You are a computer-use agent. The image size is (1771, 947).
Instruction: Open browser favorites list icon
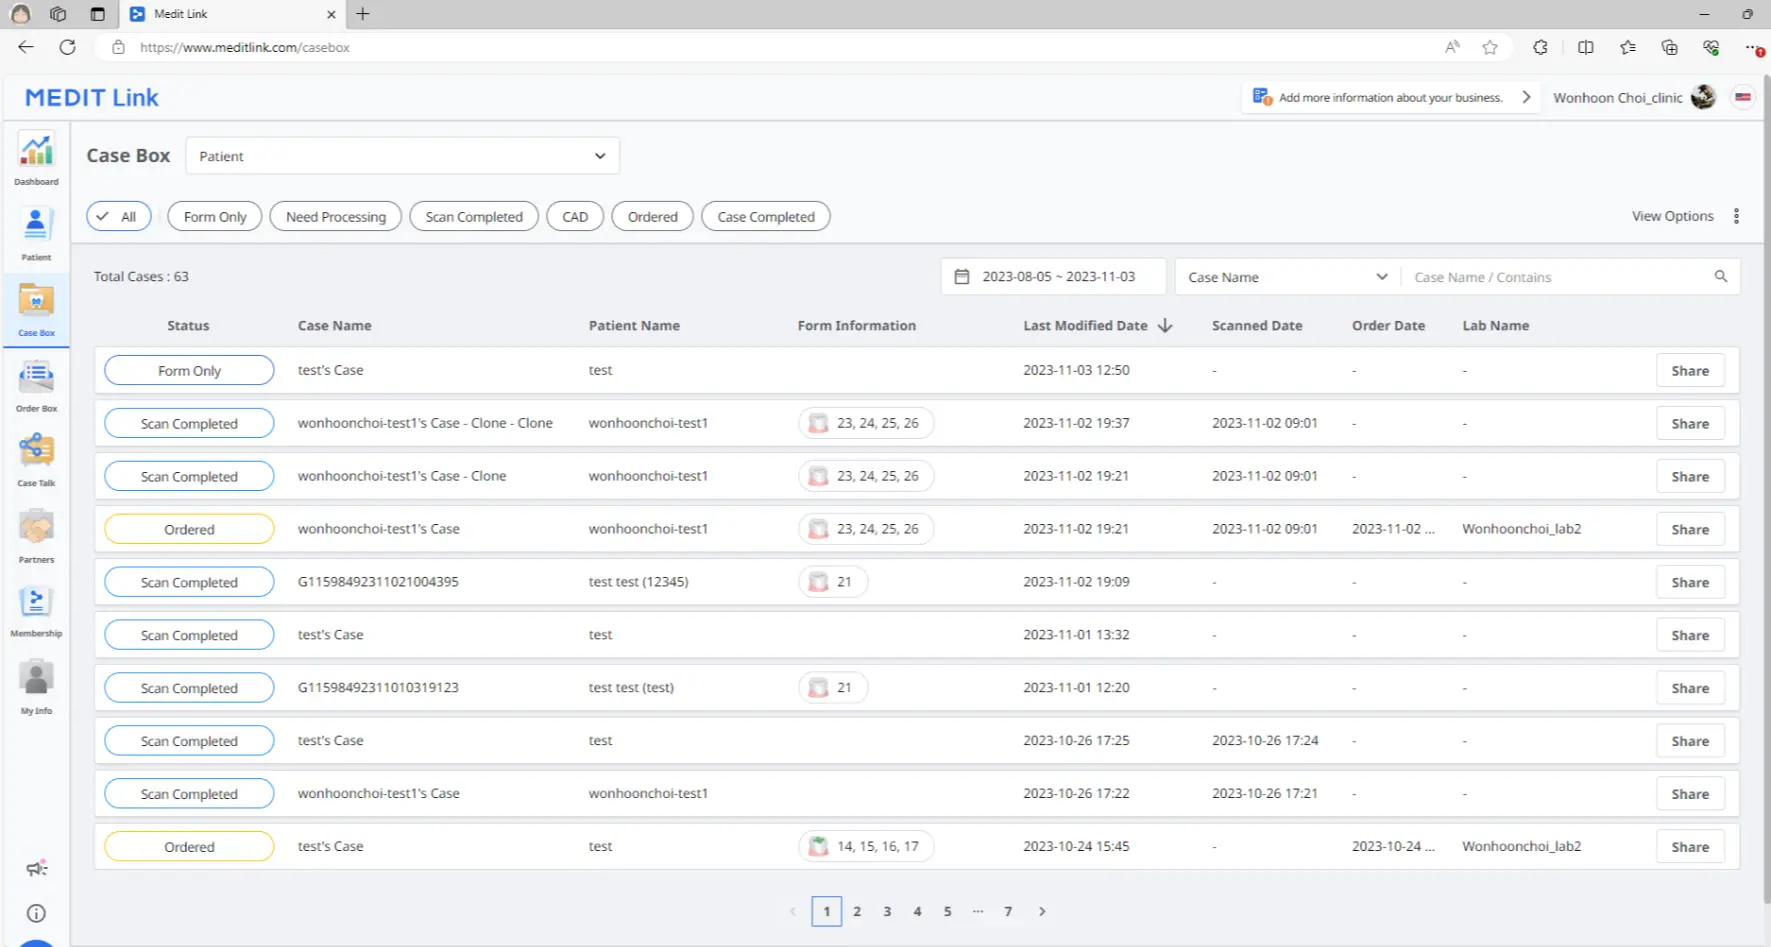click(x=1628, y=47)
